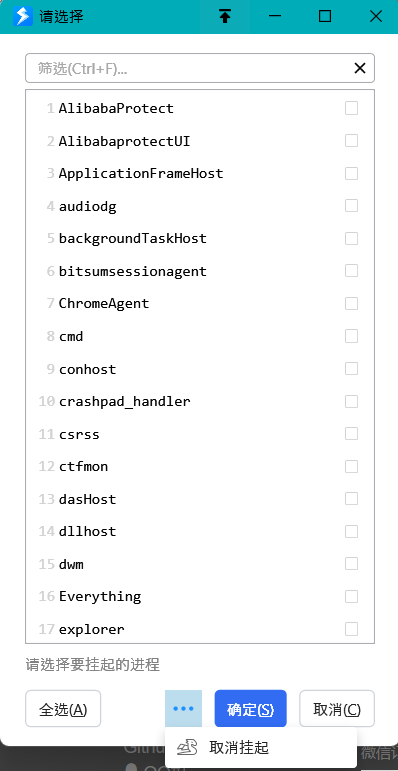
Task: Tick the Everything checkbox
Action: coord(351,596)
